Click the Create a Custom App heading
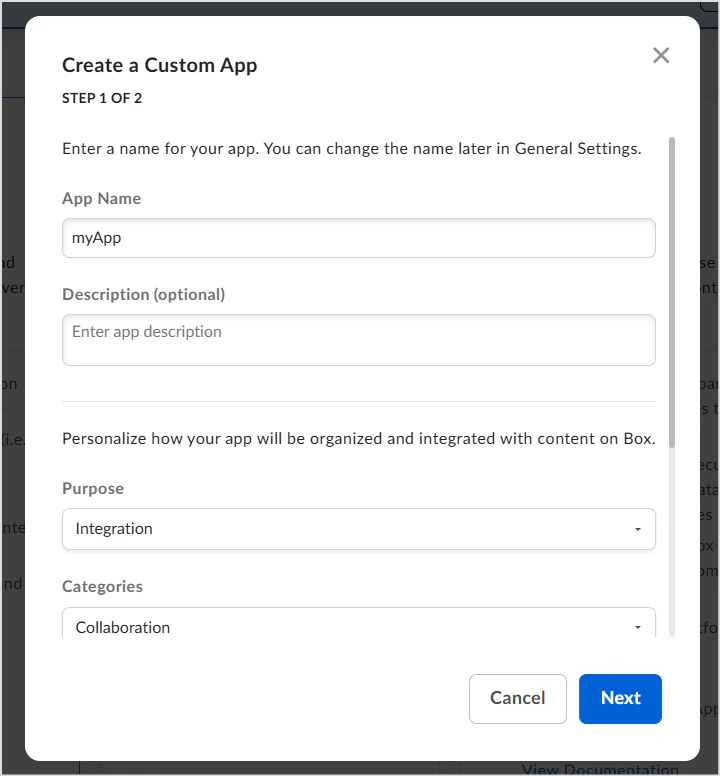 click(159, 65)
